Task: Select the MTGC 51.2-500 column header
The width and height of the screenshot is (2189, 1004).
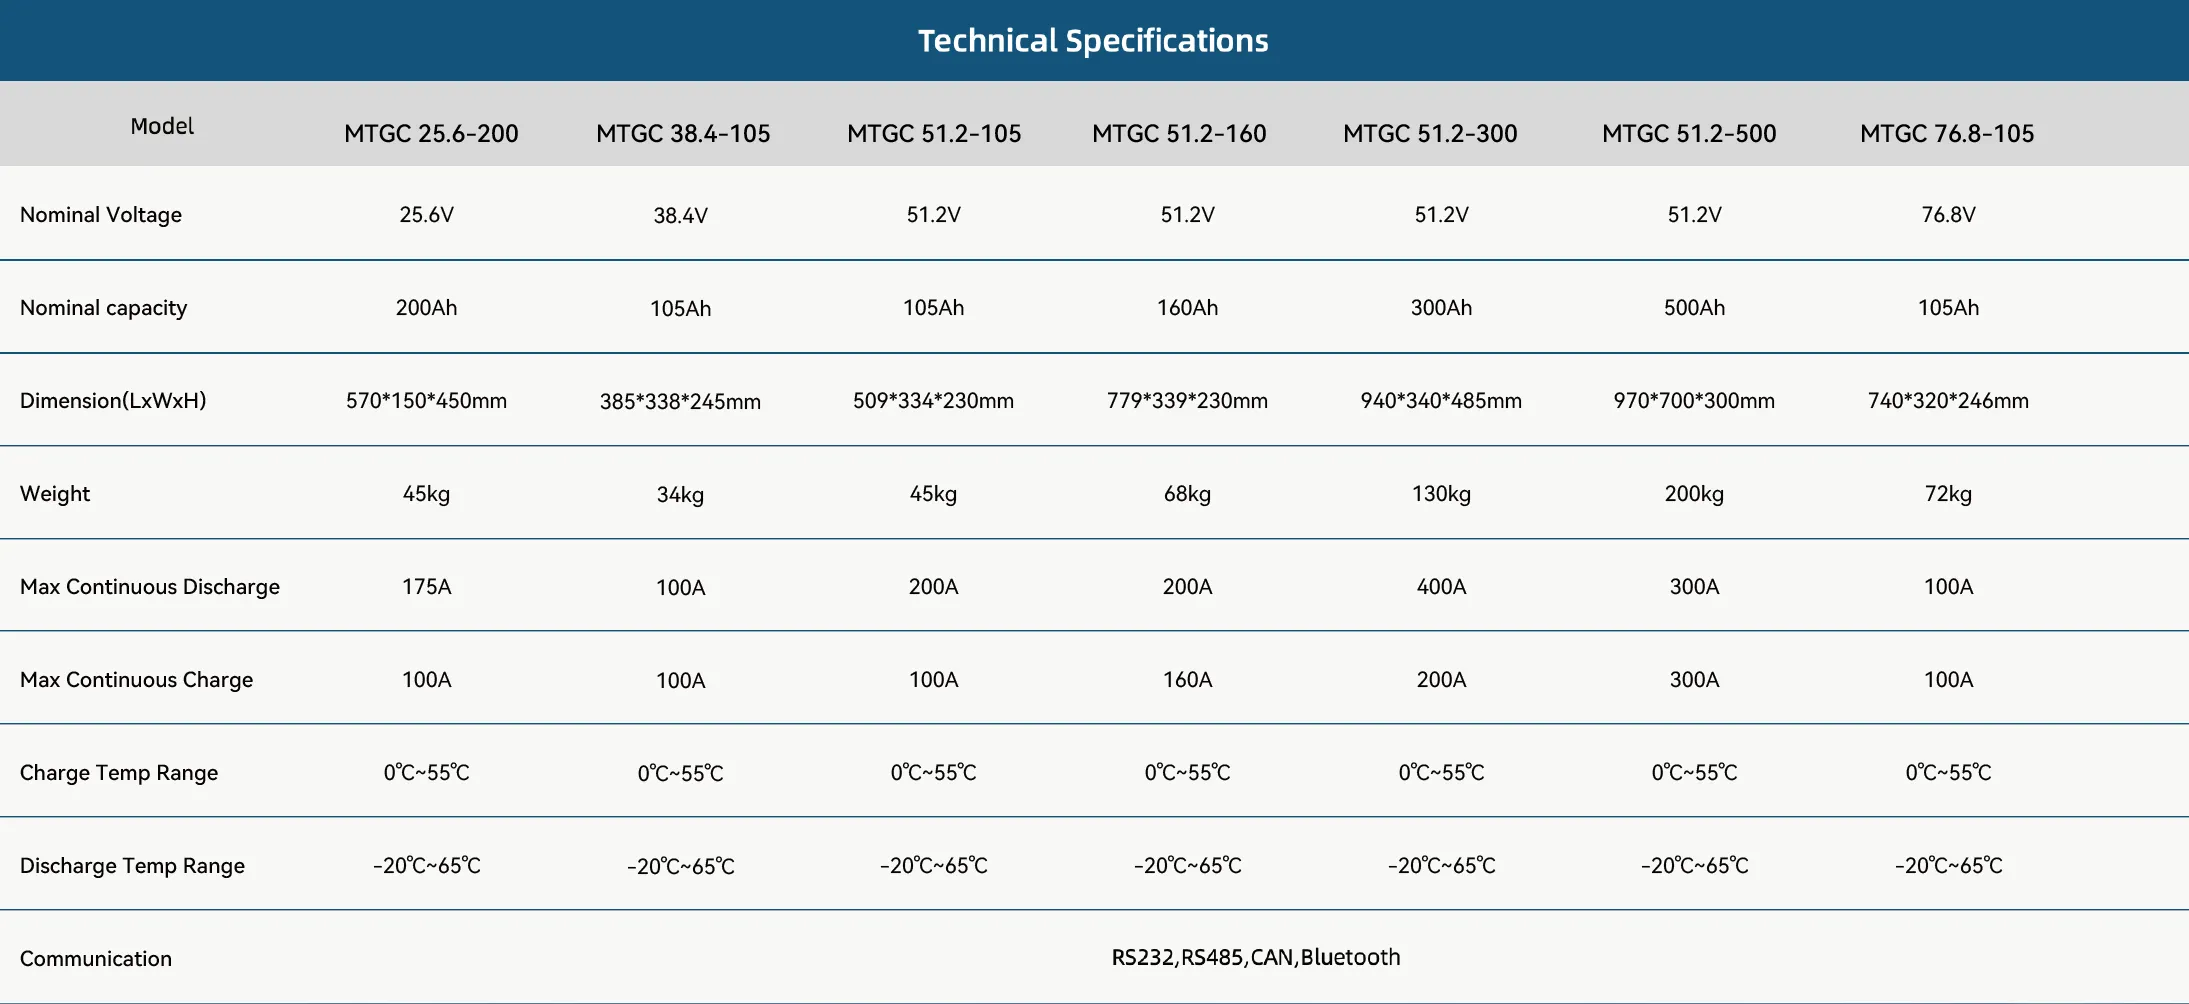Action: [1689, 134]
